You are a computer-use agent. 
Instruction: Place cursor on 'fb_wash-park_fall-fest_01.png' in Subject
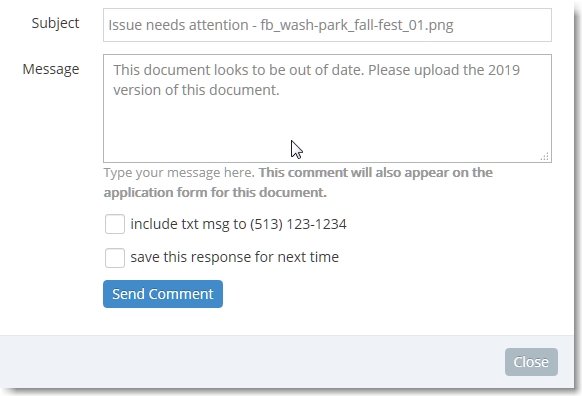(357, 25)
